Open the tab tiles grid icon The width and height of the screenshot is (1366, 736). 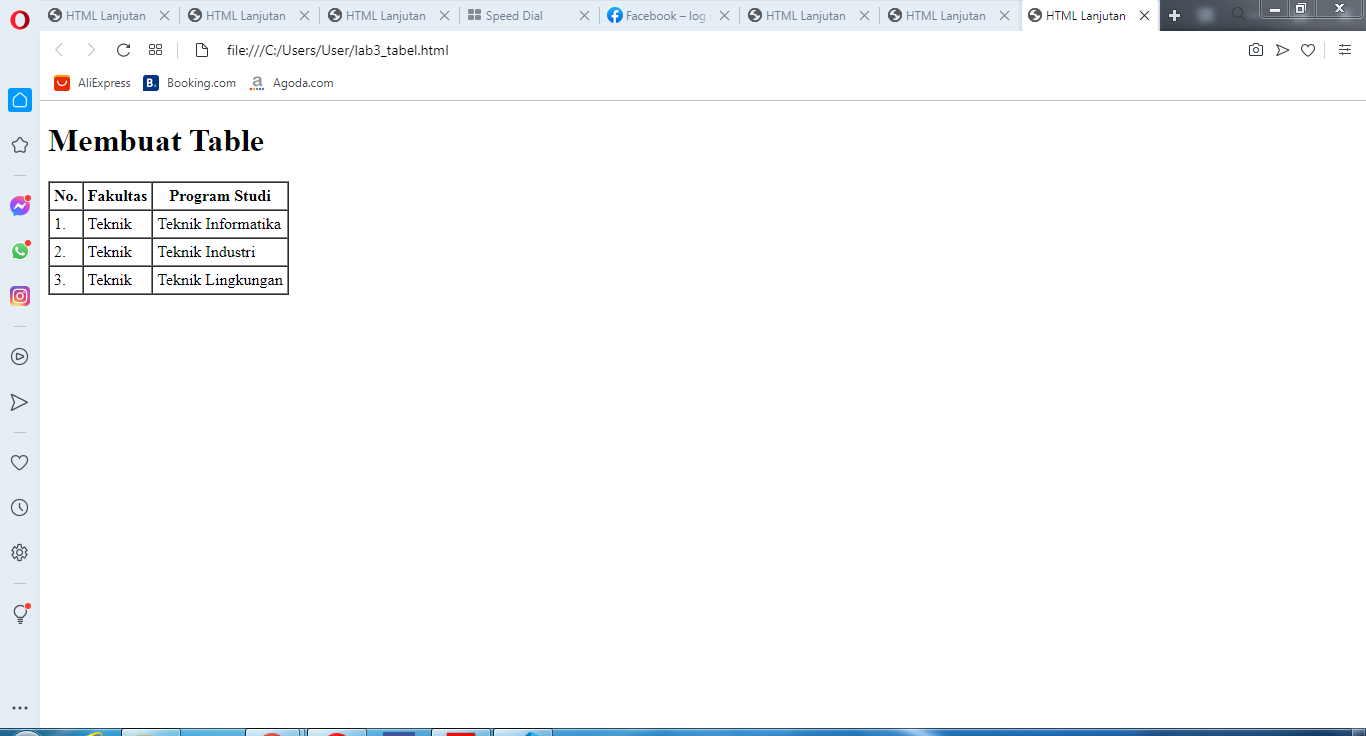point(155,49)
